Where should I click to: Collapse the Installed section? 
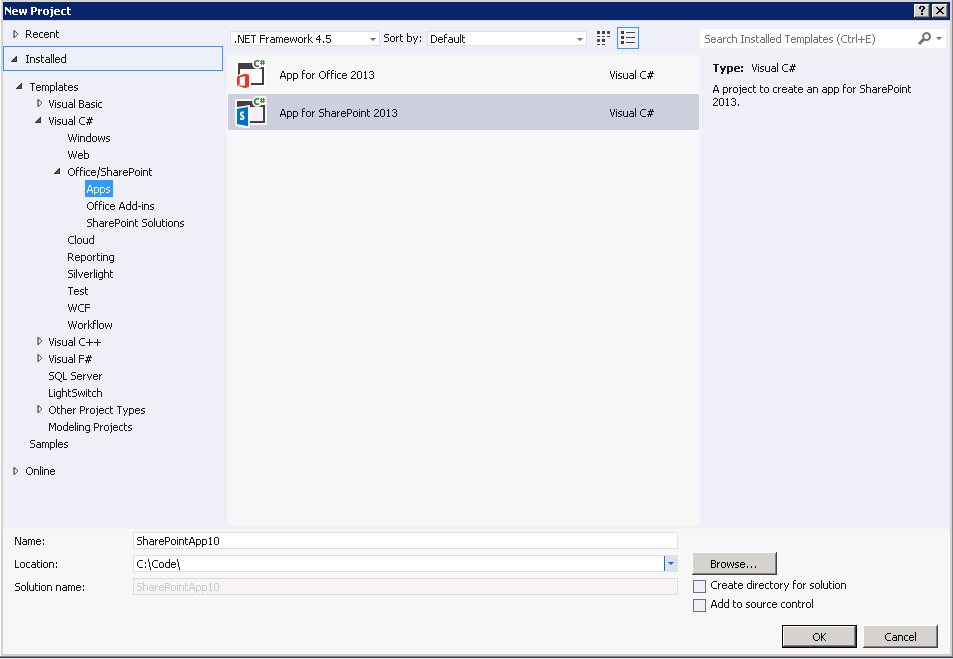15,59
